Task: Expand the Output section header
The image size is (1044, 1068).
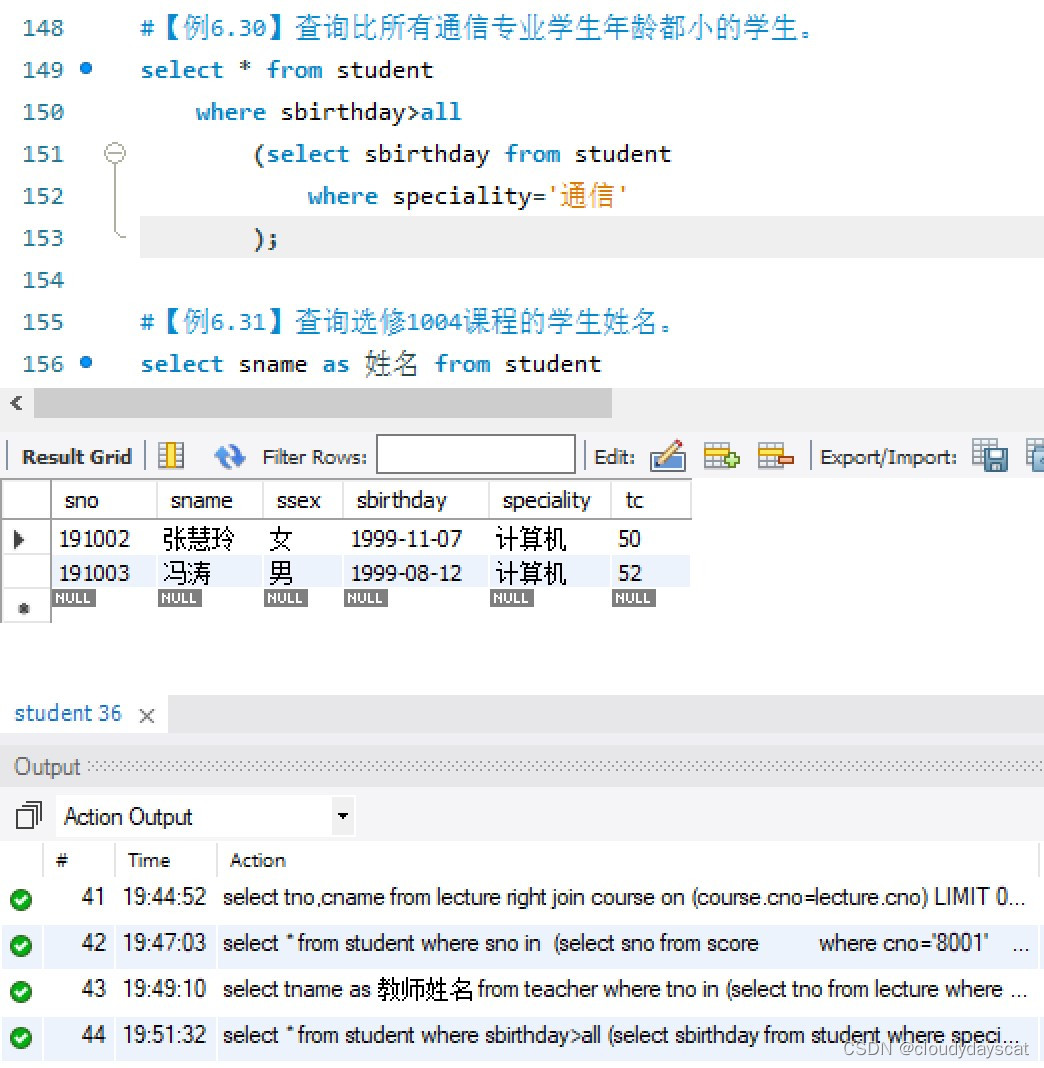Action: click(x=46, y=766)
